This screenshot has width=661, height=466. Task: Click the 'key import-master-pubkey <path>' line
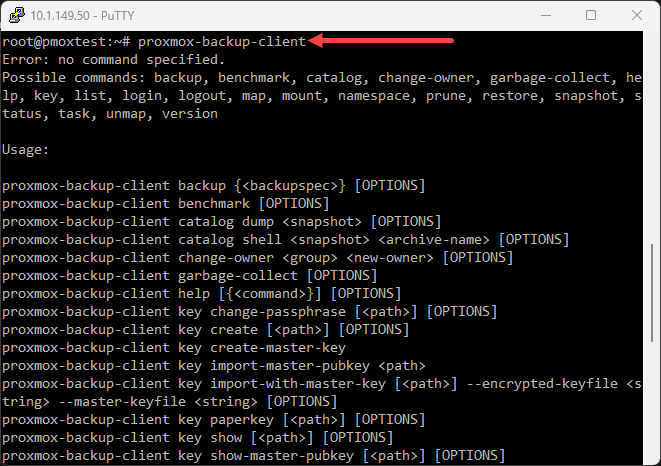214,366
